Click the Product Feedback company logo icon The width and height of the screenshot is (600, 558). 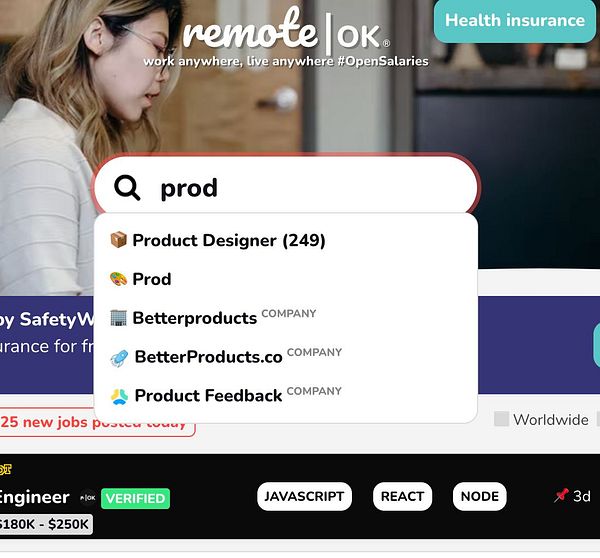pos(119,396)
